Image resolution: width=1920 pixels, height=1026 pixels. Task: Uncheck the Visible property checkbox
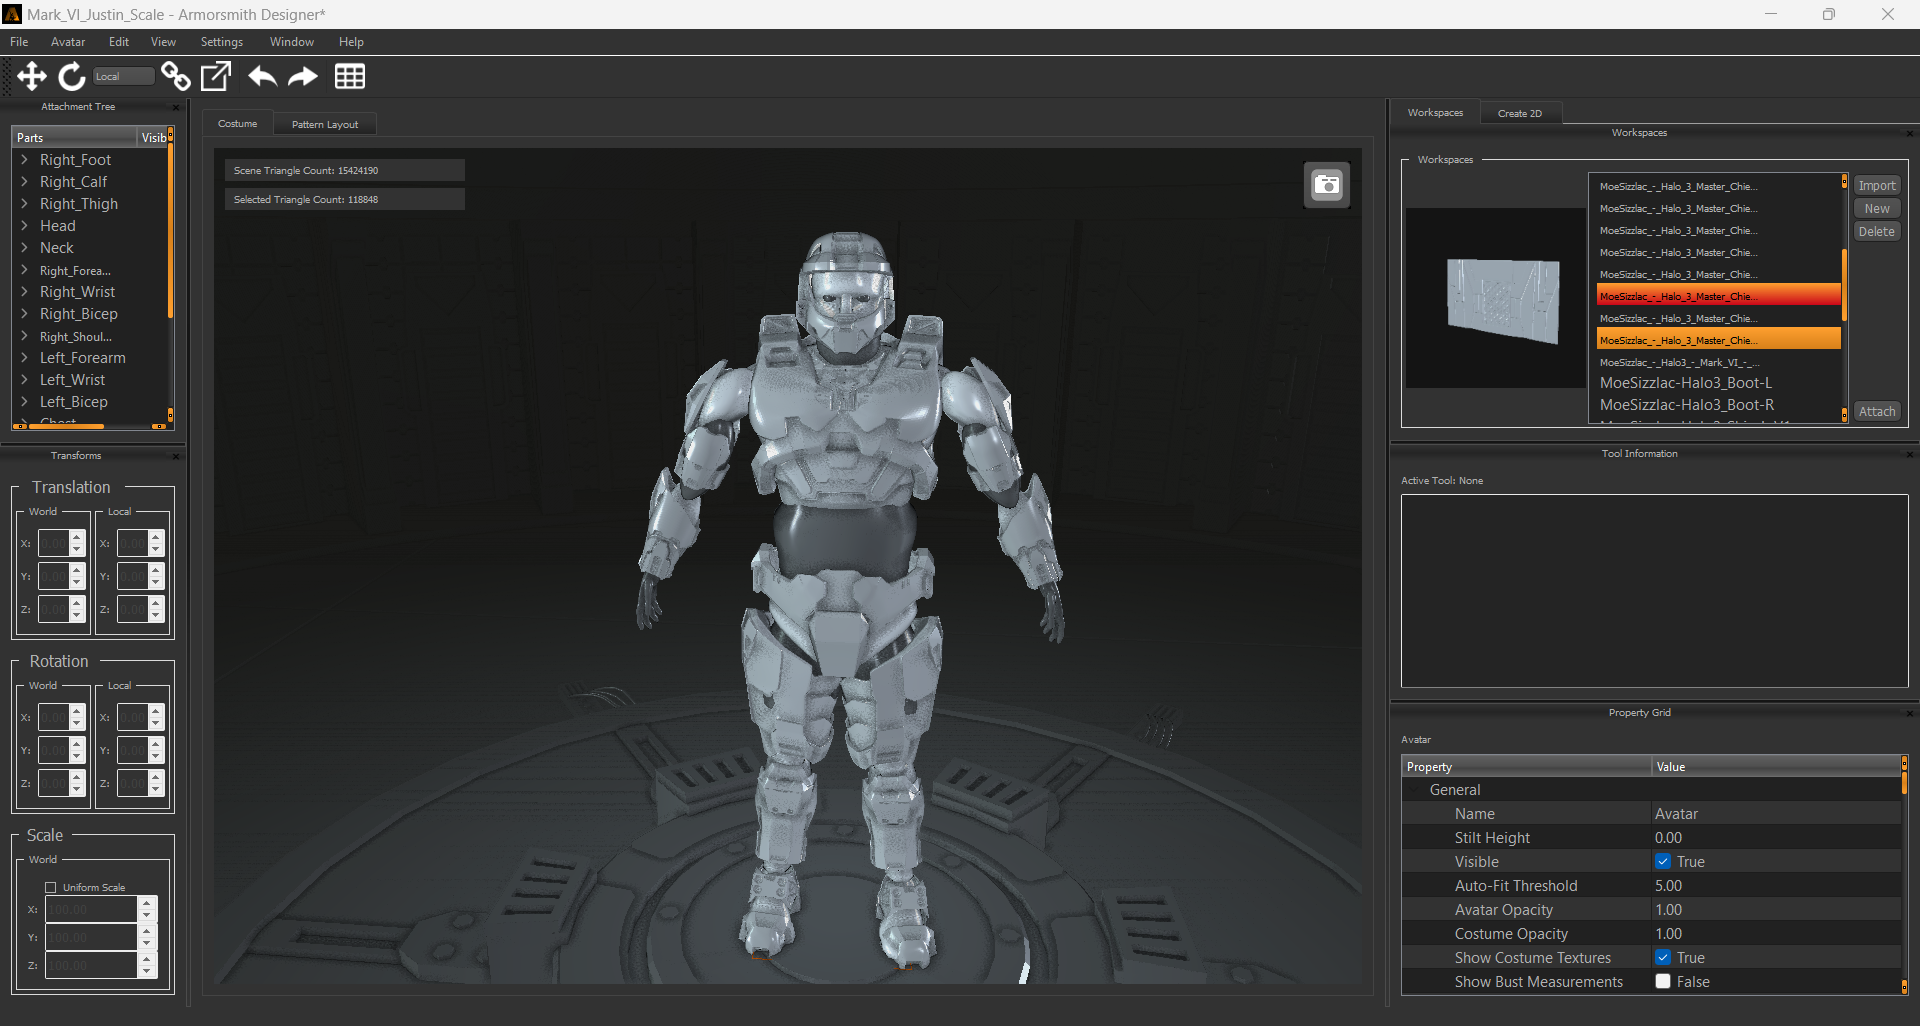click(1663, 862)
